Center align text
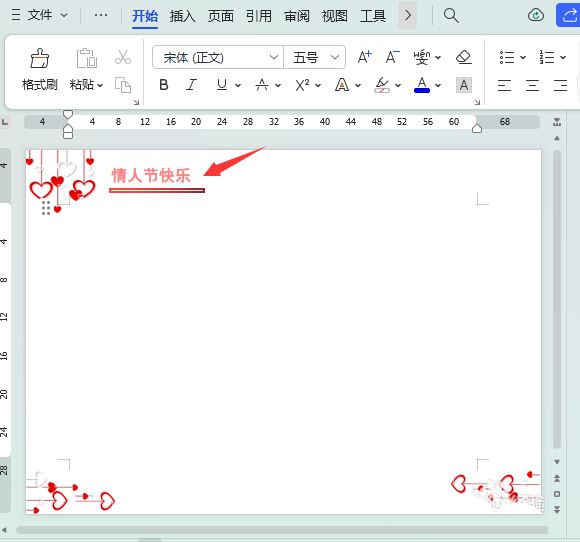The width and height of the screenshot is (580, 542). (x=532, y=85)
